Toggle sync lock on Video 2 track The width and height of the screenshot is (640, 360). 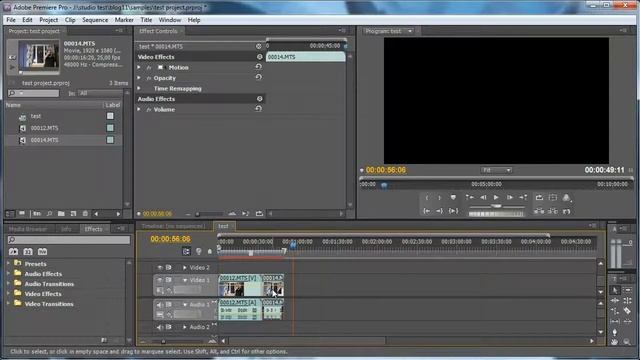[168, 268]
